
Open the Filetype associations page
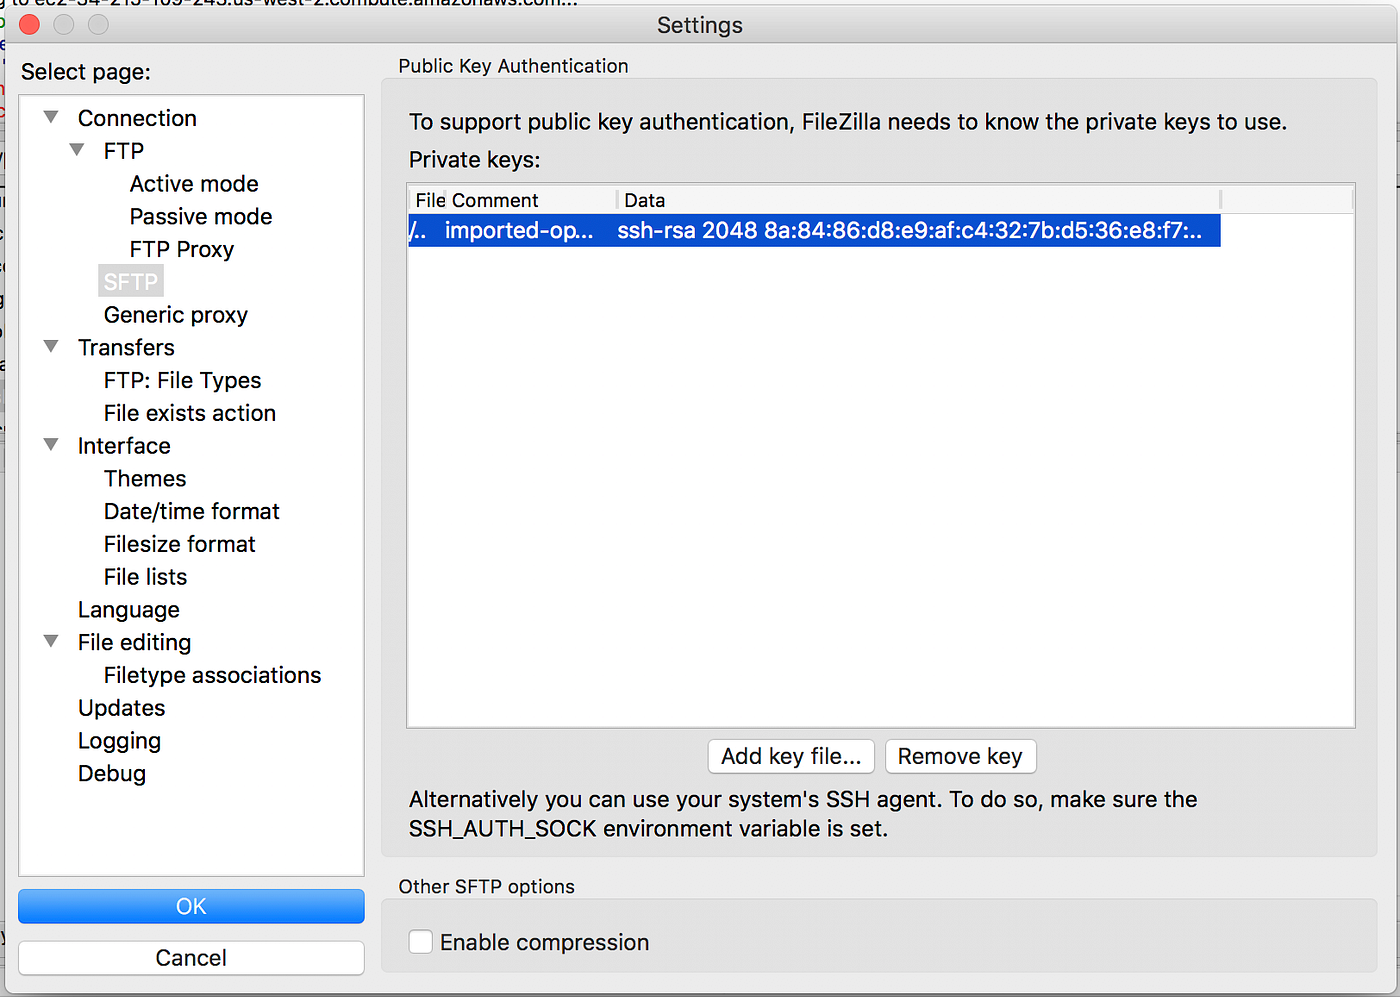[212, 675]
